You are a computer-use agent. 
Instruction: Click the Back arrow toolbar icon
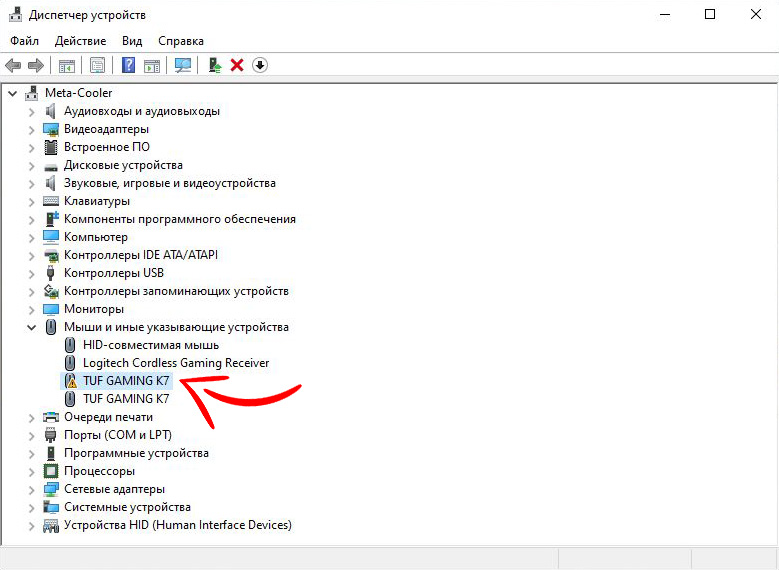(12, 65)
